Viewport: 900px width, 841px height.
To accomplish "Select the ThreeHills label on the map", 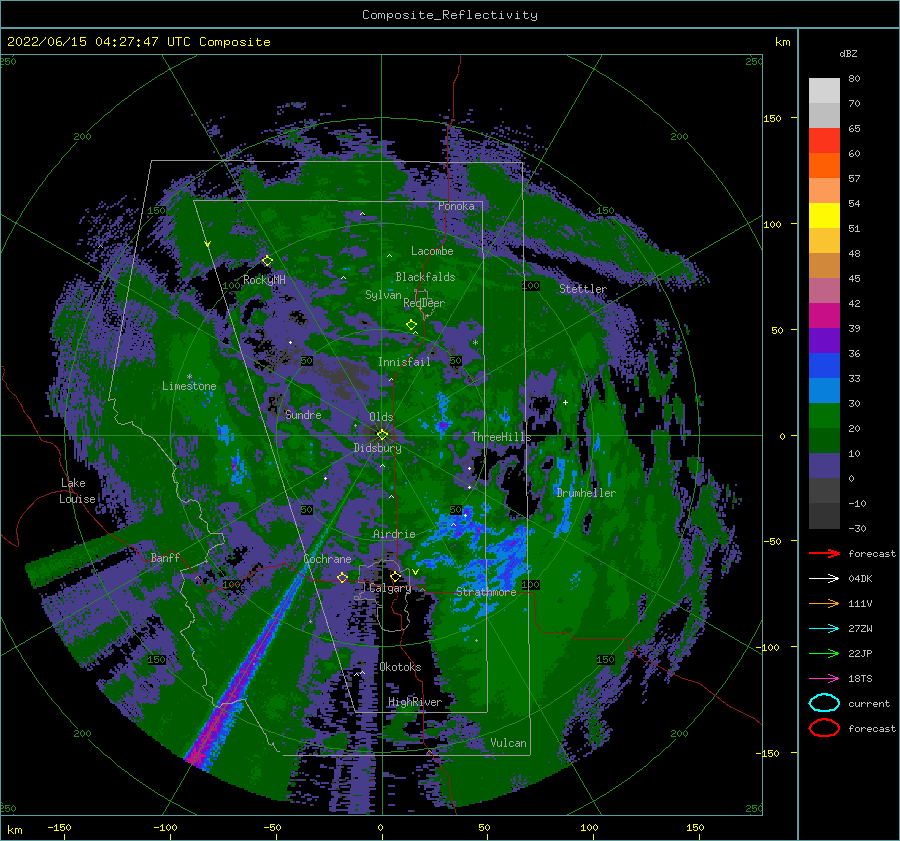I will pyautogui.click(x=502, y=437).
